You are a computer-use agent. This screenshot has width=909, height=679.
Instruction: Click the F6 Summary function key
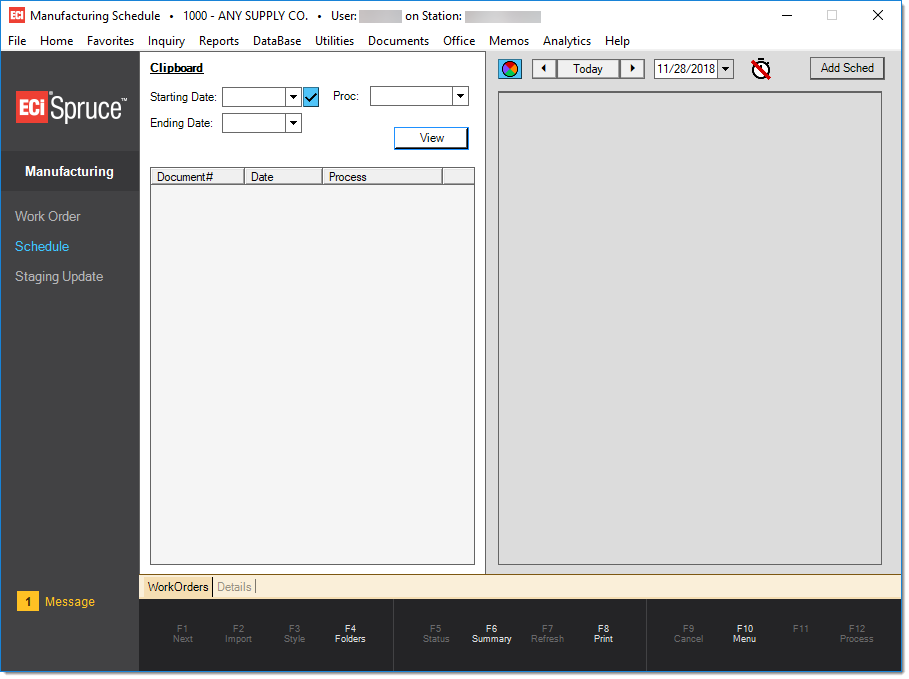[x=492, y=633]
